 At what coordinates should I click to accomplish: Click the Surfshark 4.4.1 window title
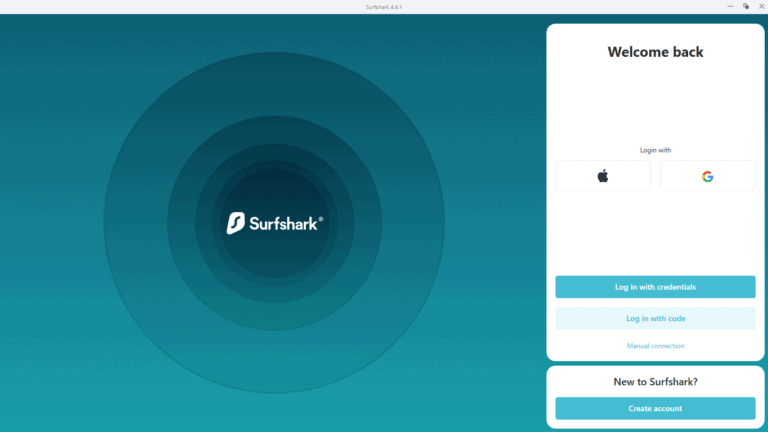pyautogui.click(x=384, y=7)
